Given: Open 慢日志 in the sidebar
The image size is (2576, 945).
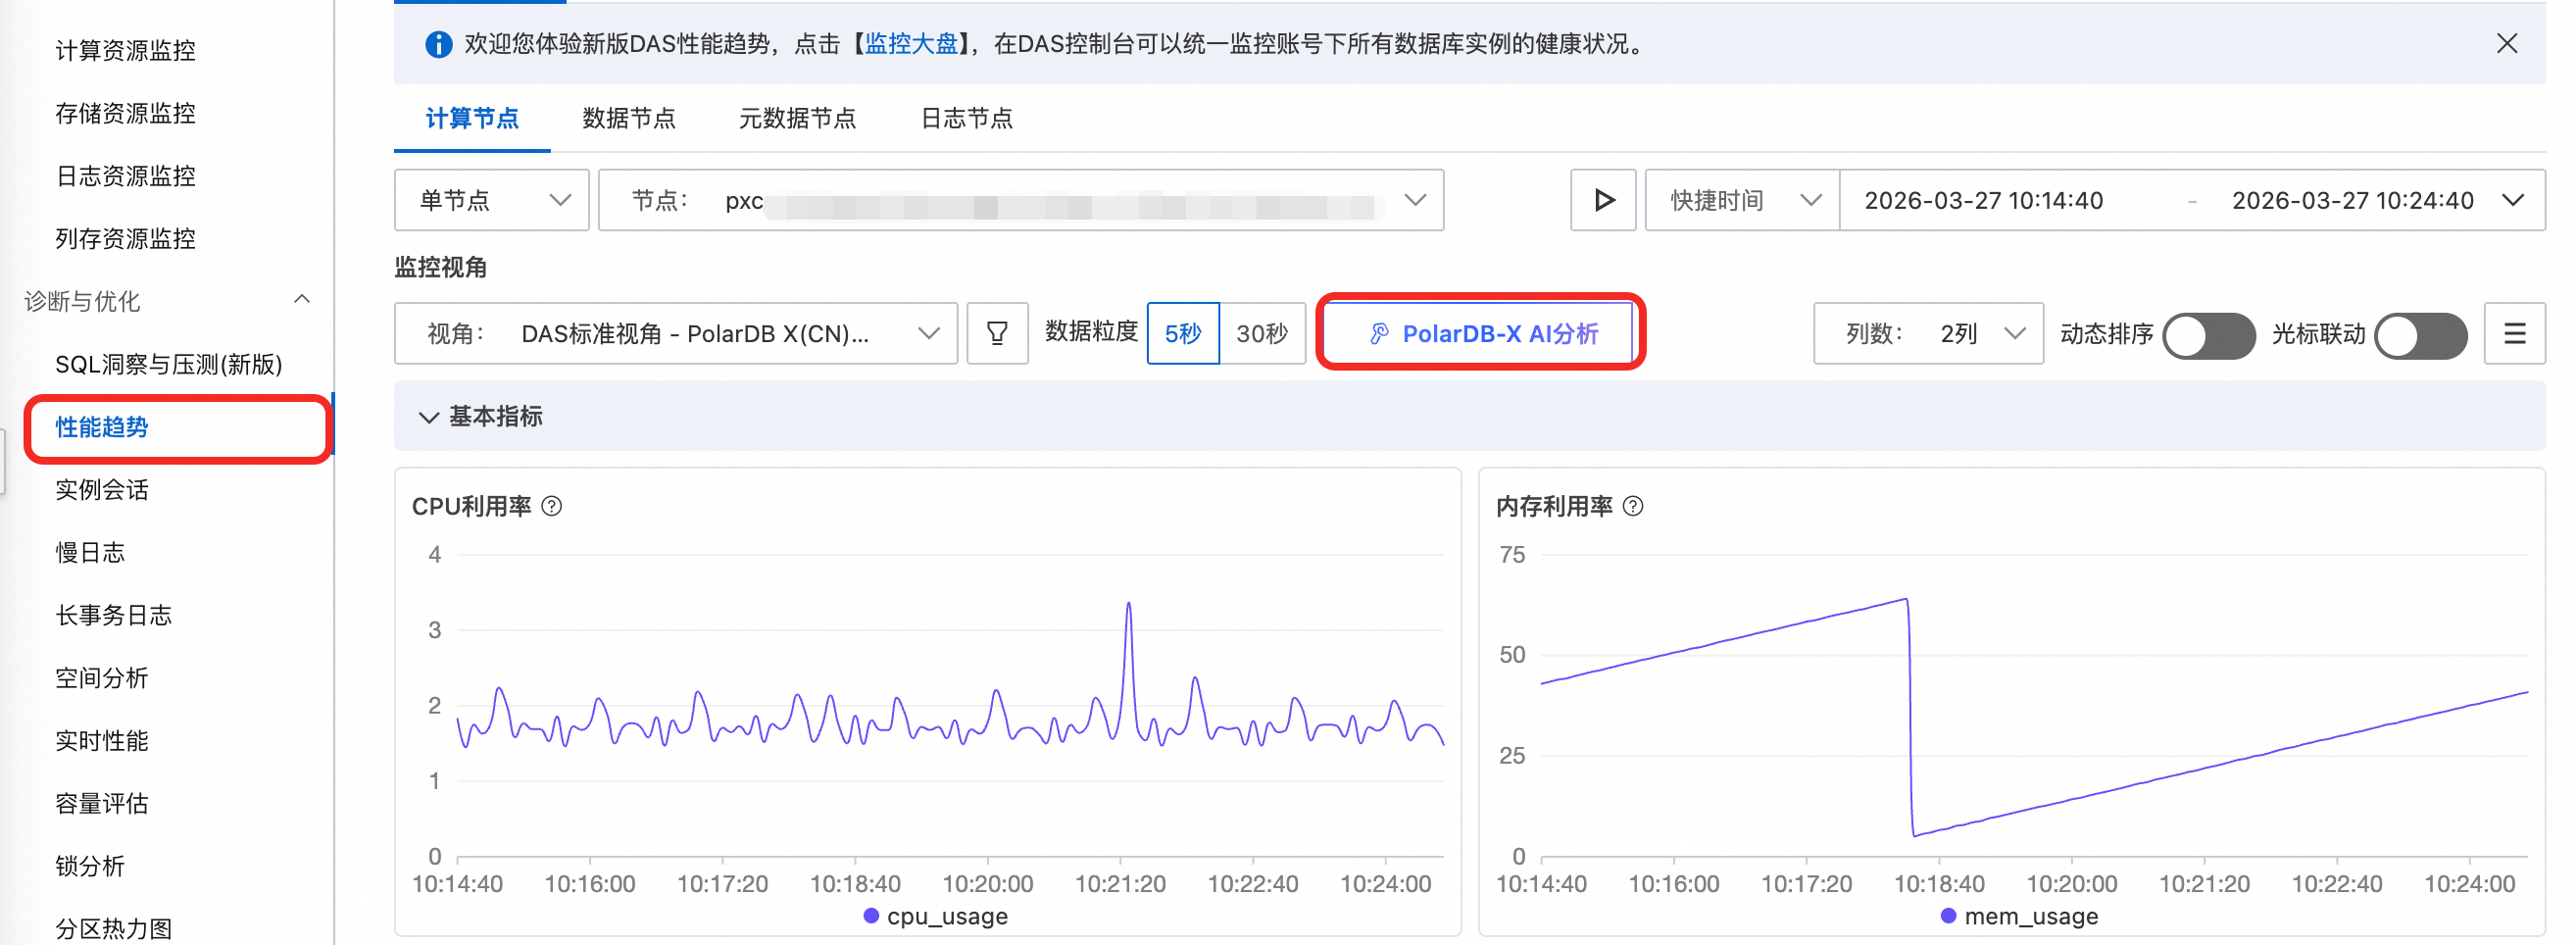Looking at the screenshot, I should pos(90,552).
